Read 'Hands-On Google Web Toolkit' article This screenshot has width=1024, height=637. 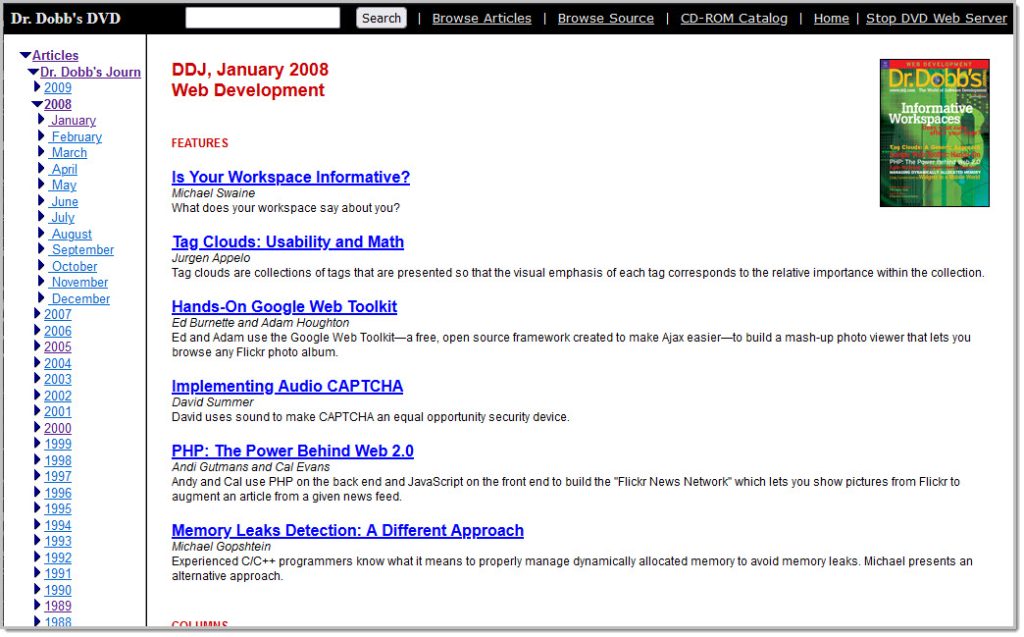click(284, 306)
